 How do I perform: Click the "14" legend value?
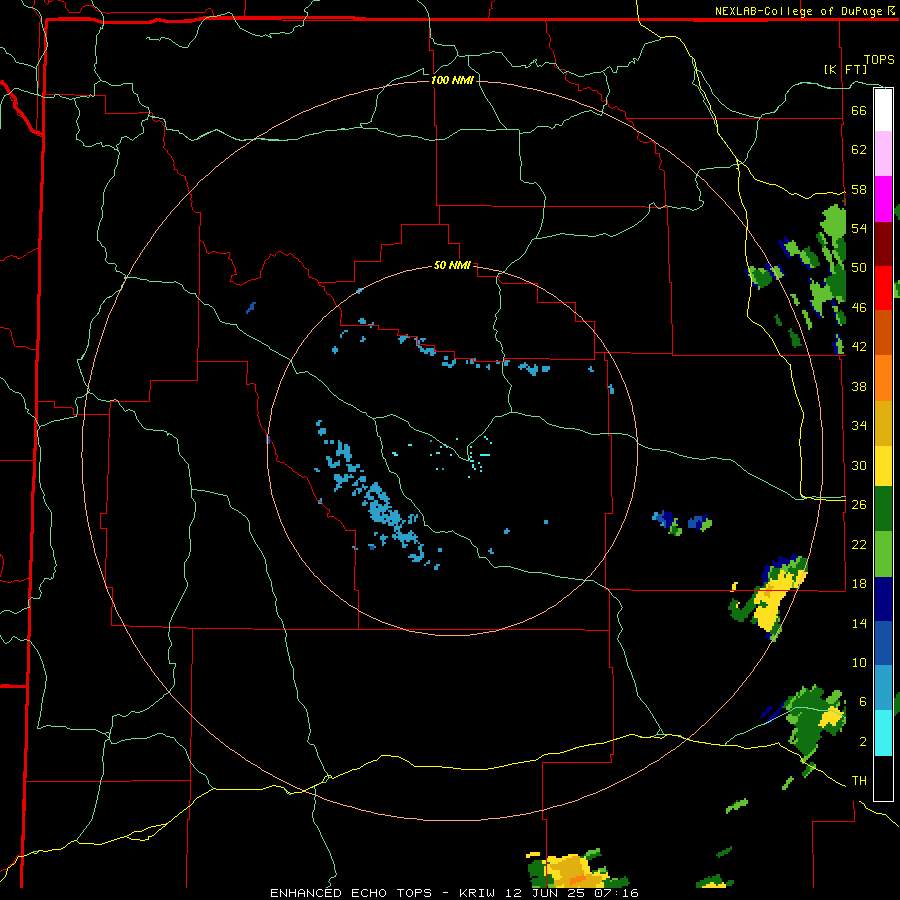[x=859, y=623]
